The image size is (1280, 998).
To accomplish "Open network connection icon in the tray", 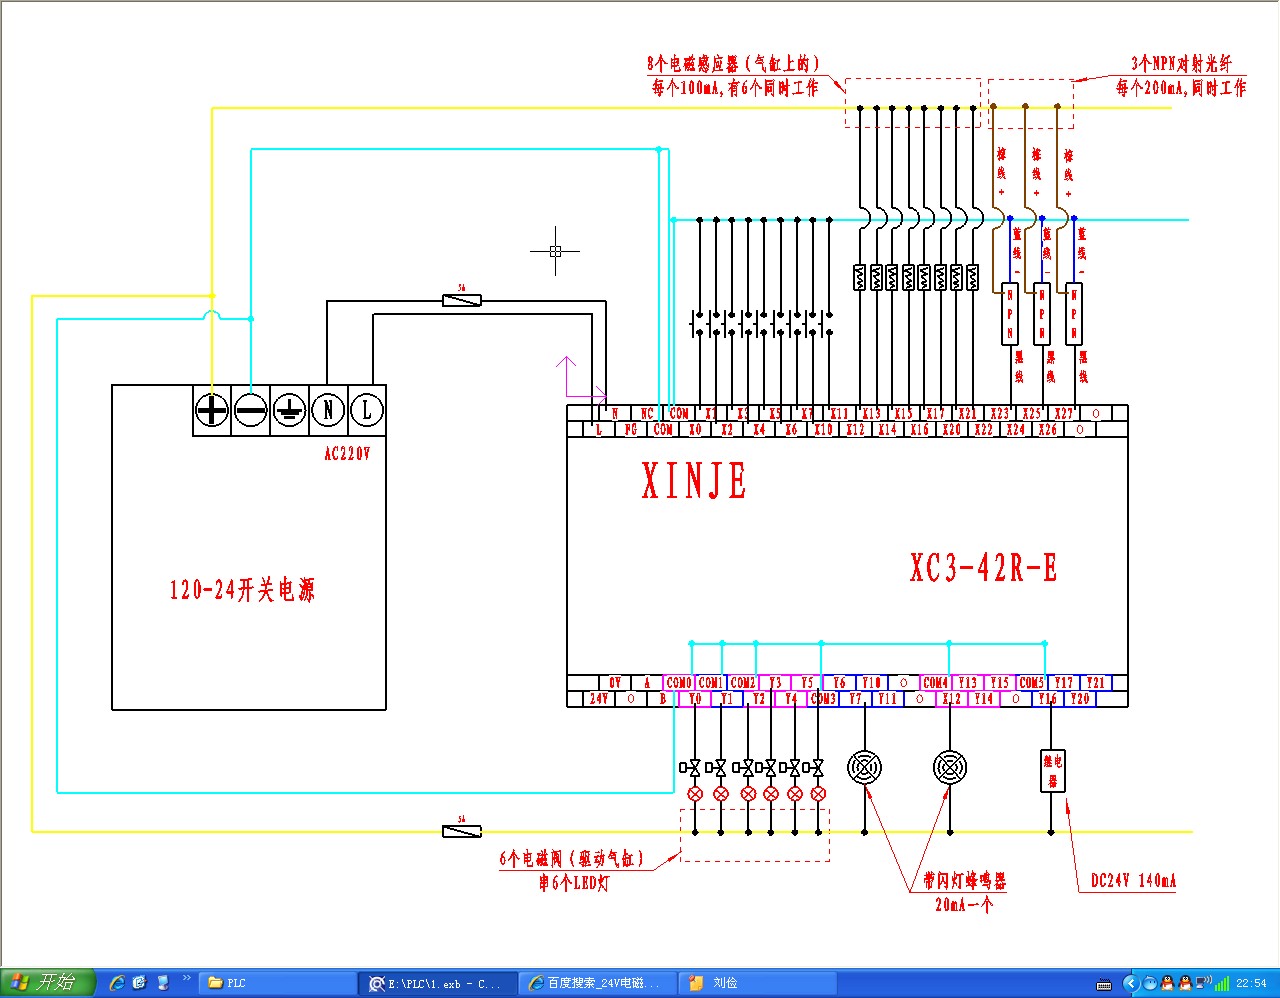I will tap(1203, 983).
